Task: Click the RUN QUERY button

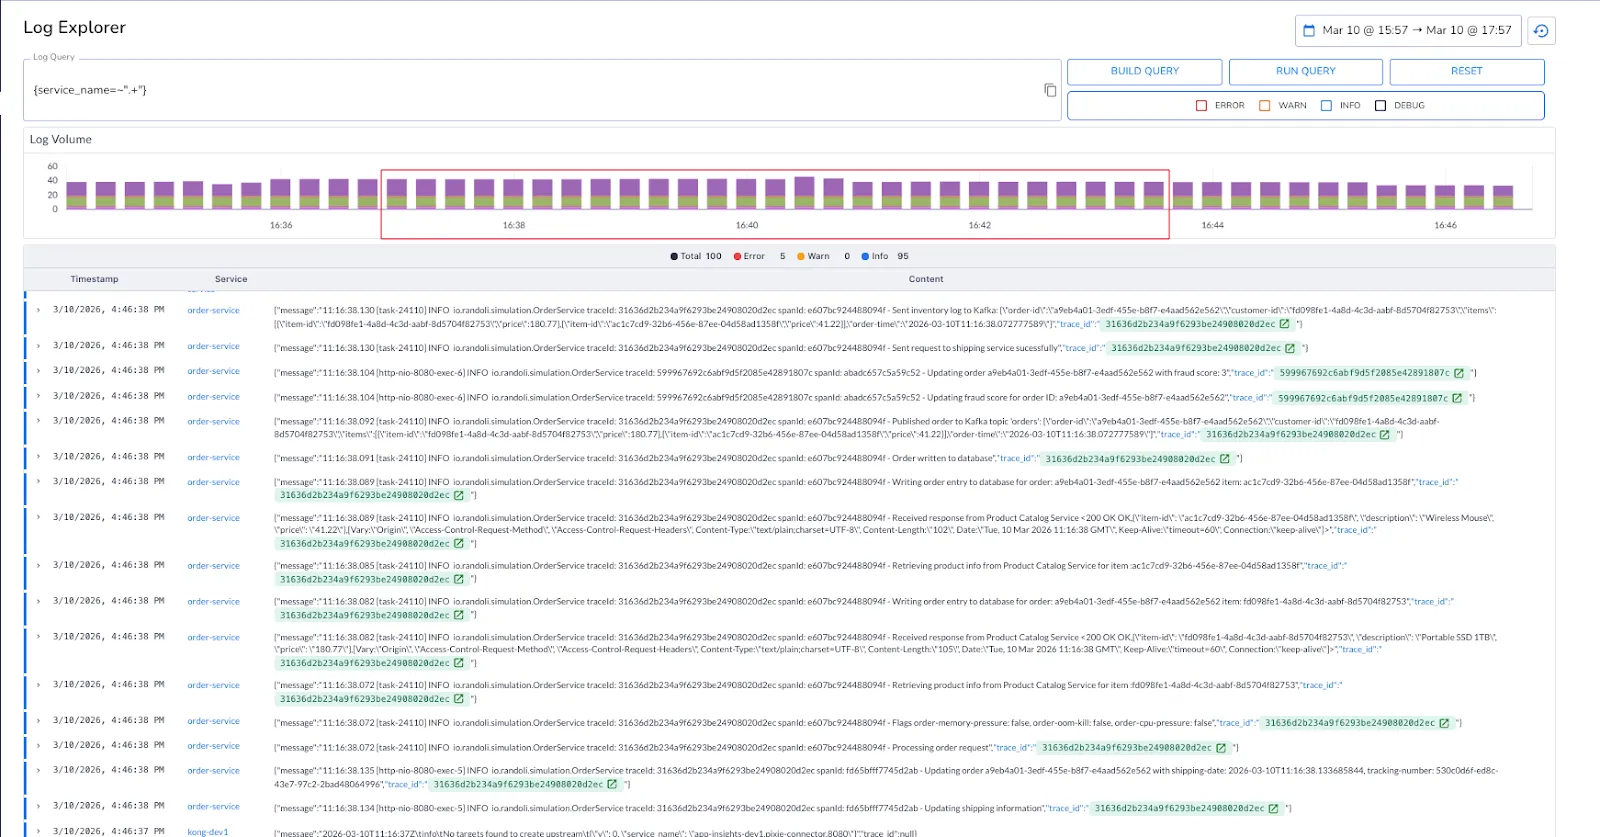Action: click(1306, 72)
